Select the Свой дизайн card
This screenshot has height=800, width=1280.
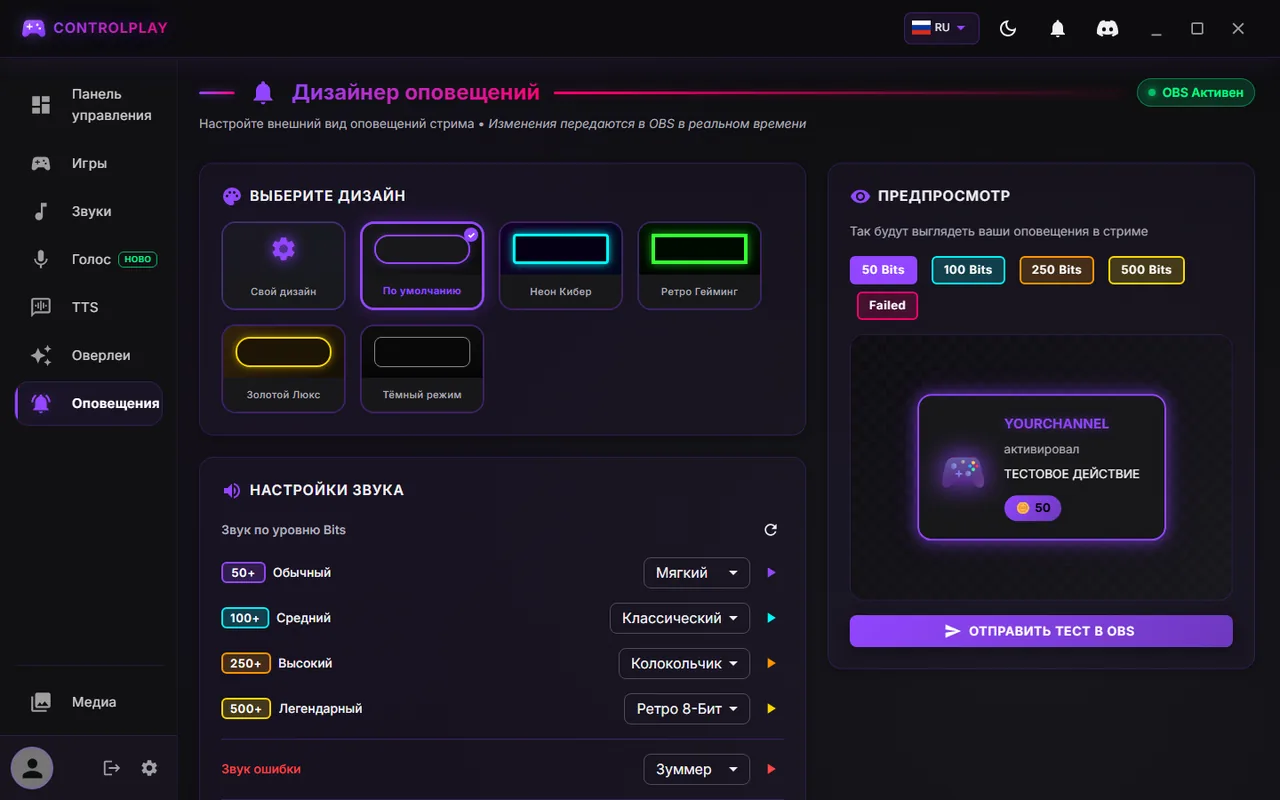(x=283, y=266)
